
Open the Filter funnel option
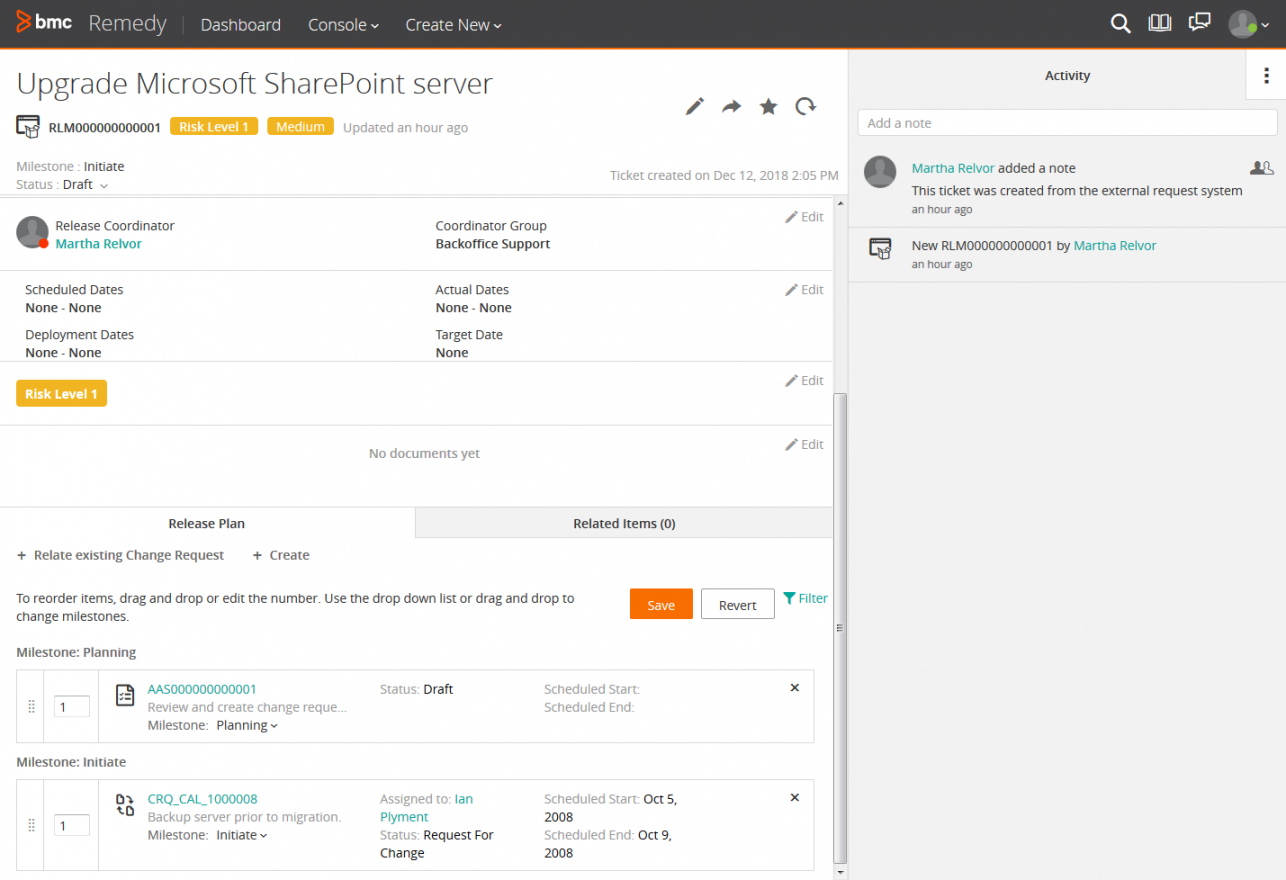pyautogui.click(x=805, y=598)
